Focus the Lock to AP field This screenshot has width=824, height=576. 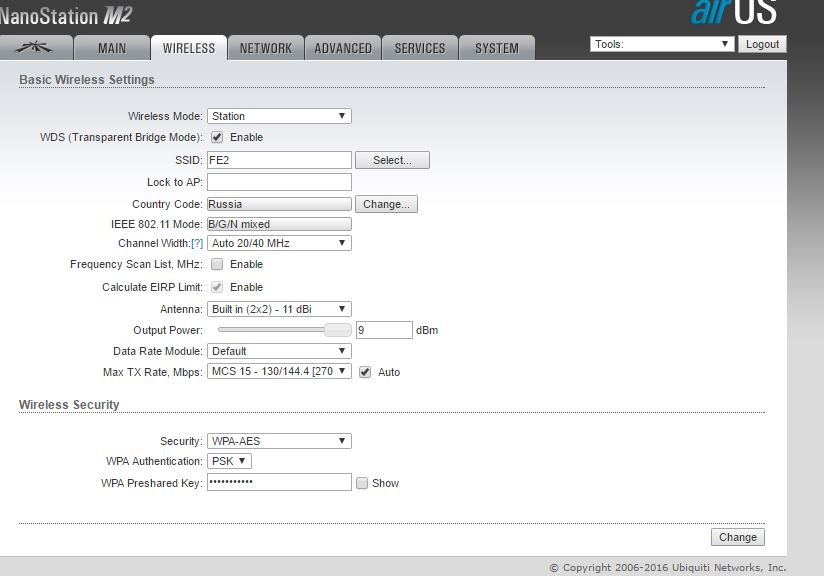click(x=279, y=182)
